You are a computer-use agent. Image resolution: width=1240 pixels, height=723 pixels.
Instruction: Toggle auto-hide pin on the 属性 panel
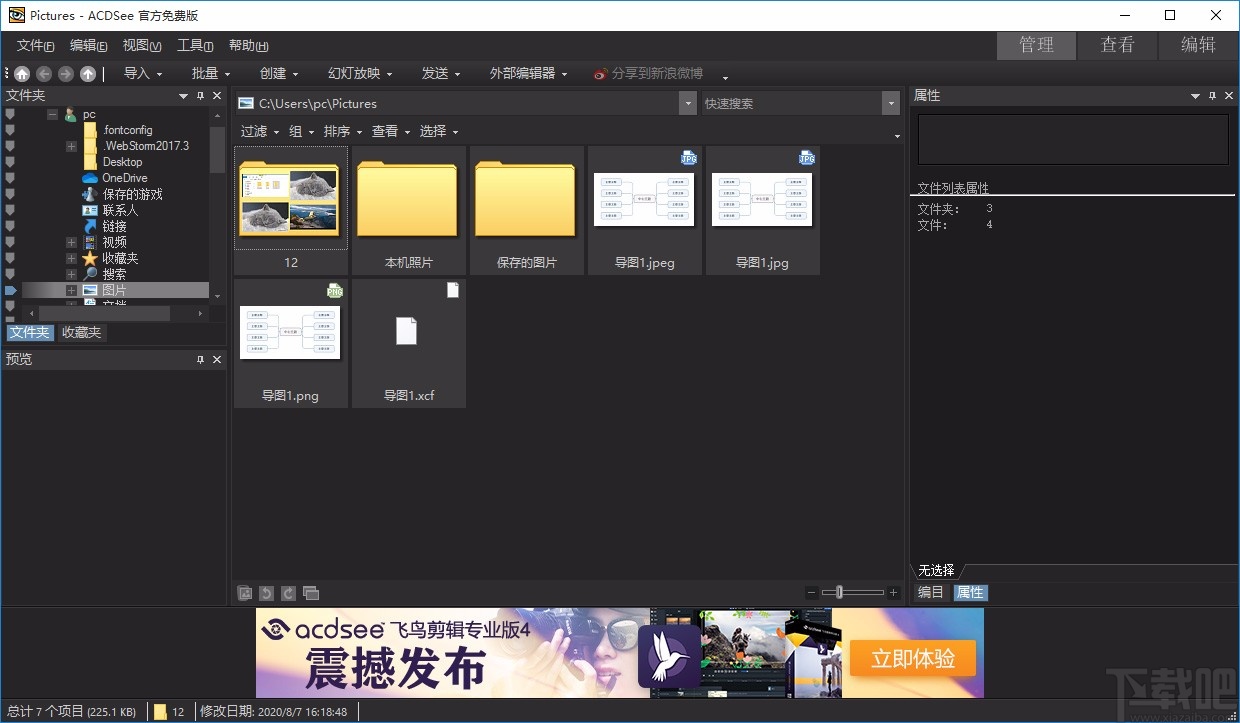click(1212, 95)
